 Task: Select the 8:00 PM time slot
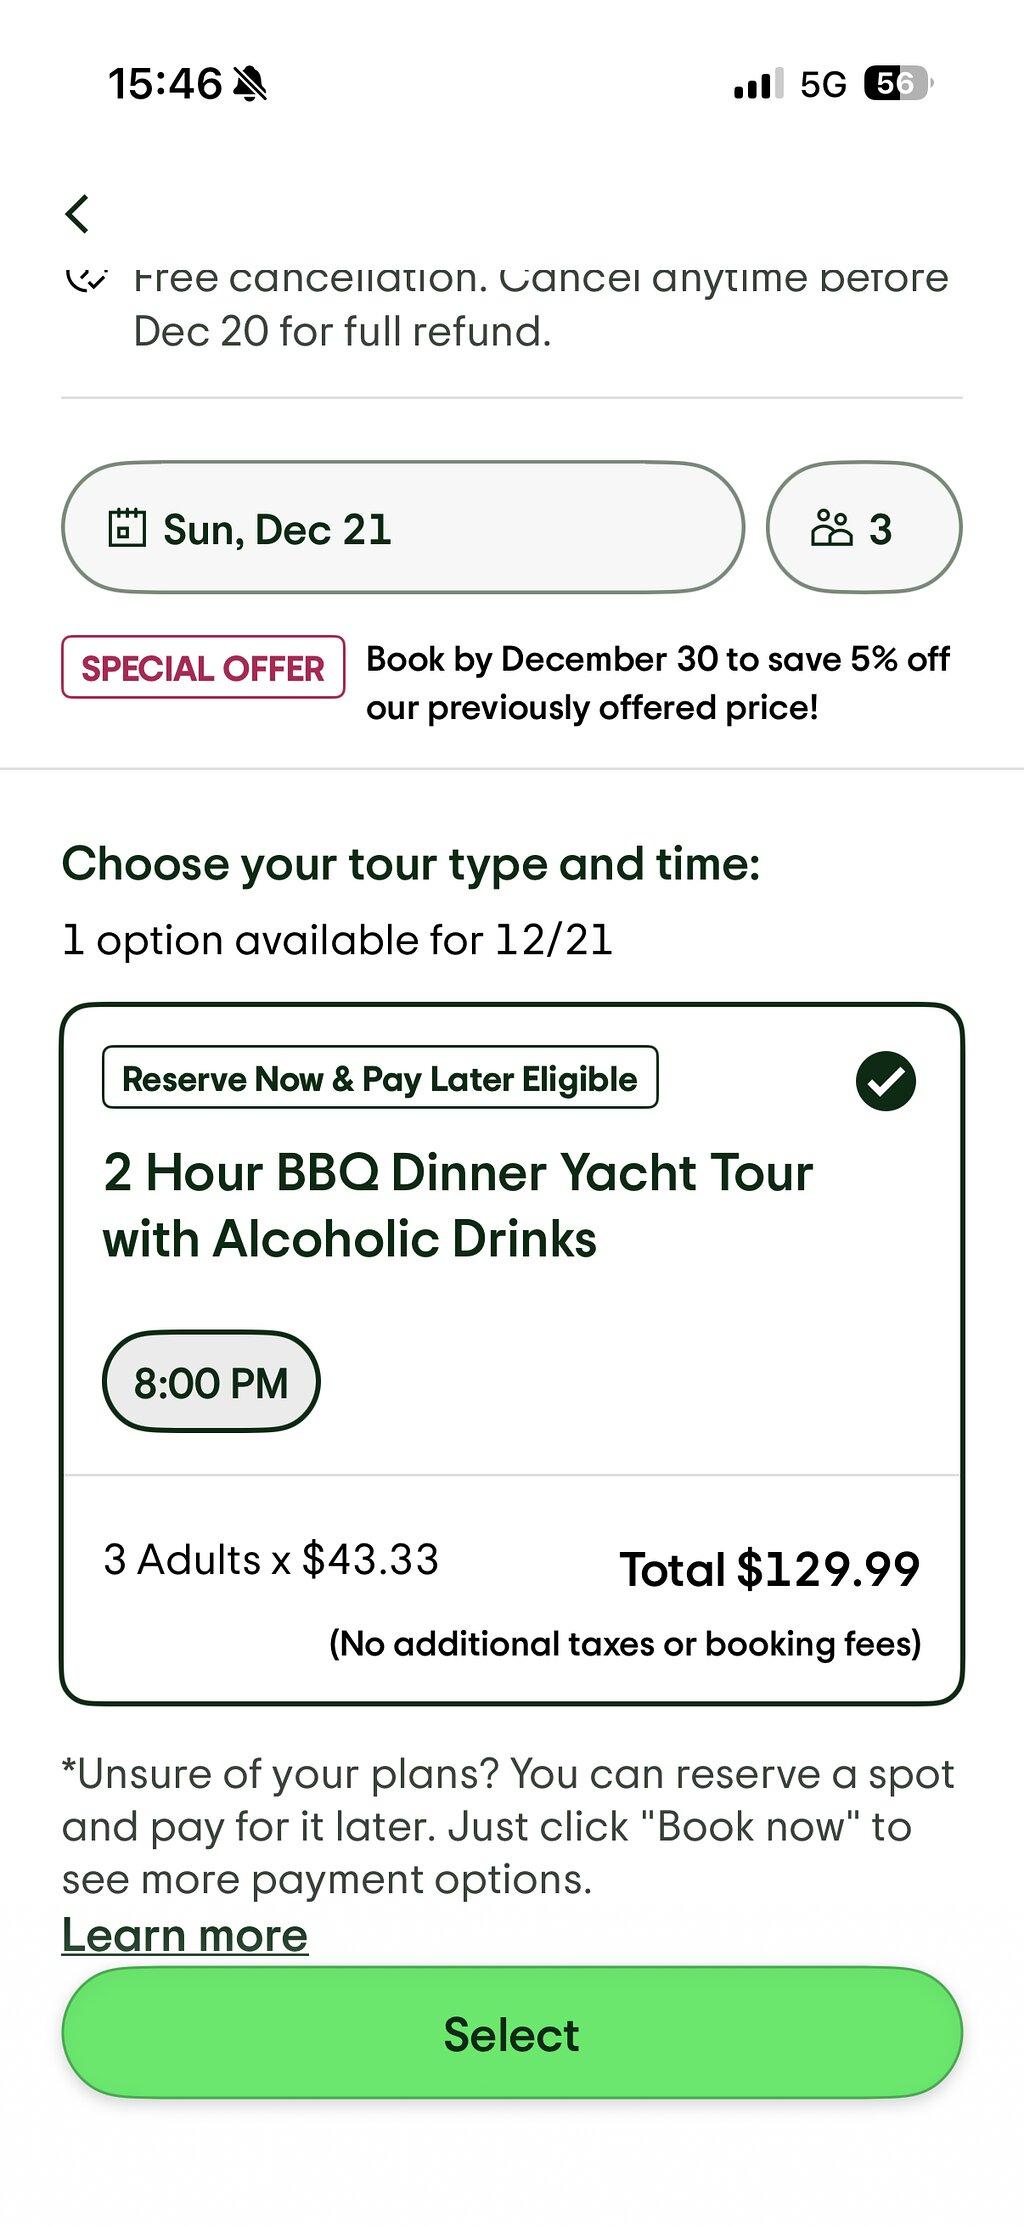211,1382
